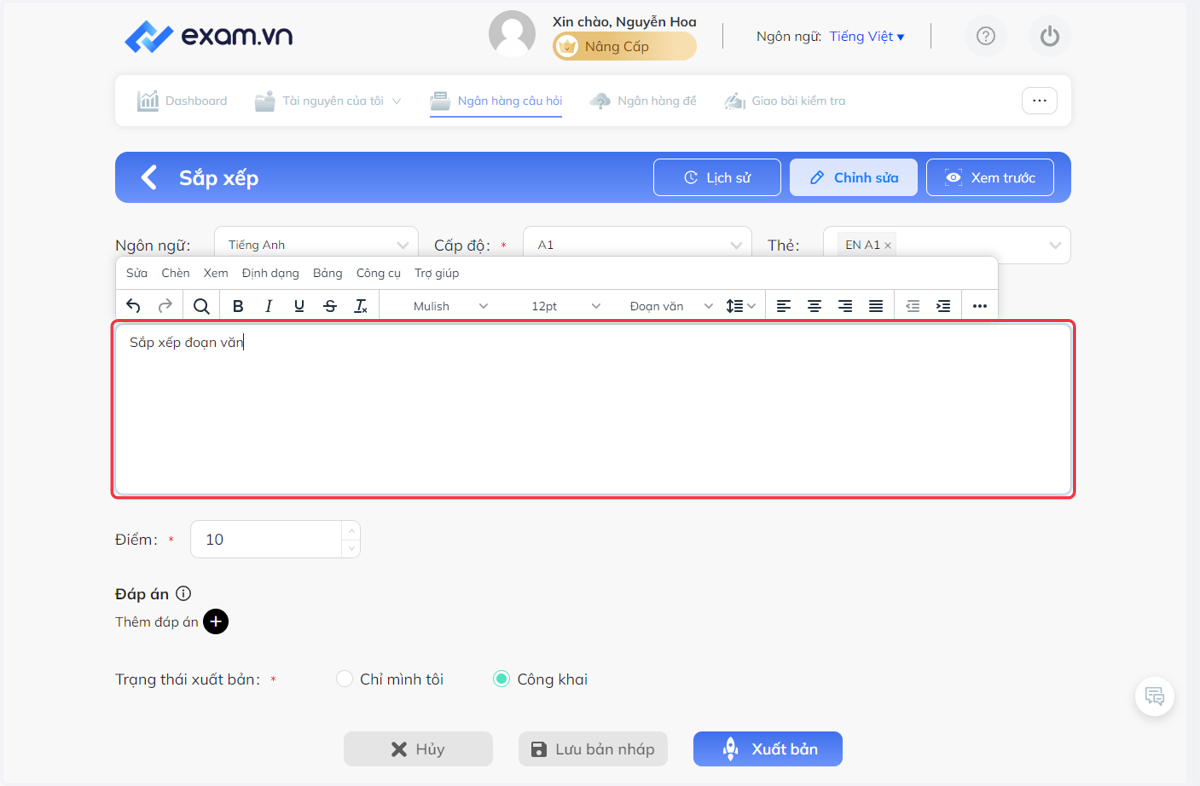Image resolution: width=1200 pixels, height=786 pixels.
Task: Toggle underline formatting
Action: 299,306
